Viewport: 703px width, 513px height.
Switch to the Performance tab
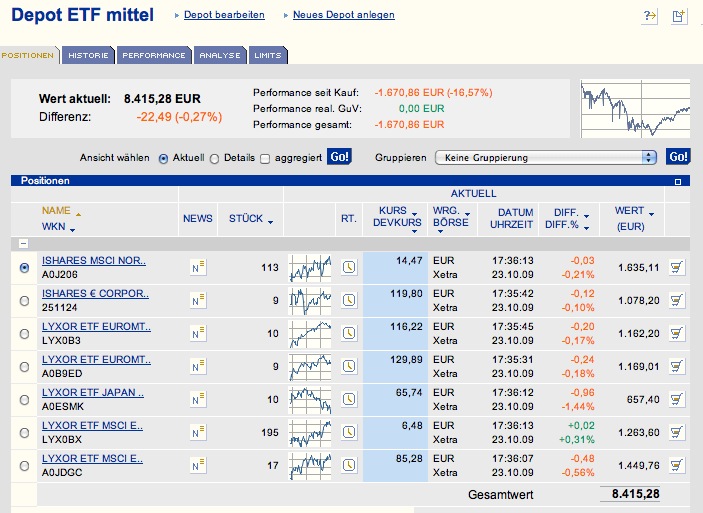[x=154, y=56]
